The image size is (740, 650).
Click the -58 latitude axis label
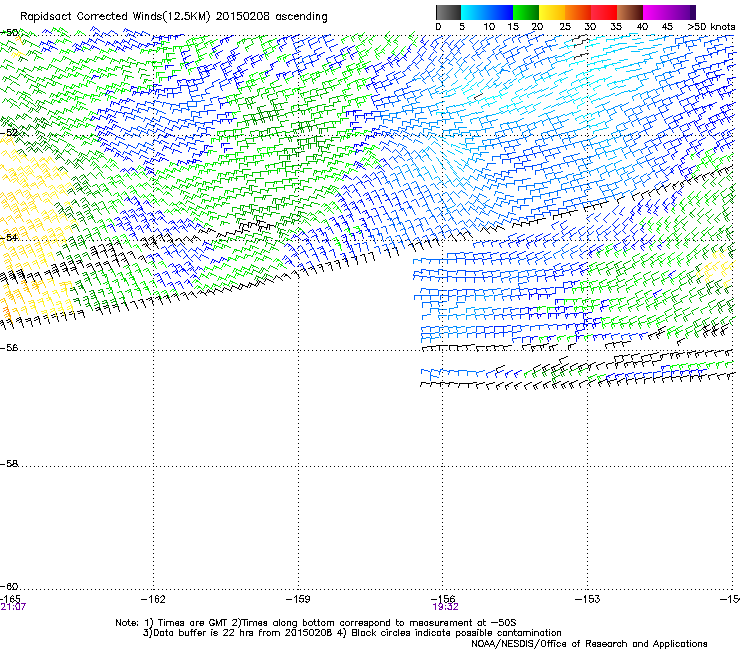click(x=9, y=464)
